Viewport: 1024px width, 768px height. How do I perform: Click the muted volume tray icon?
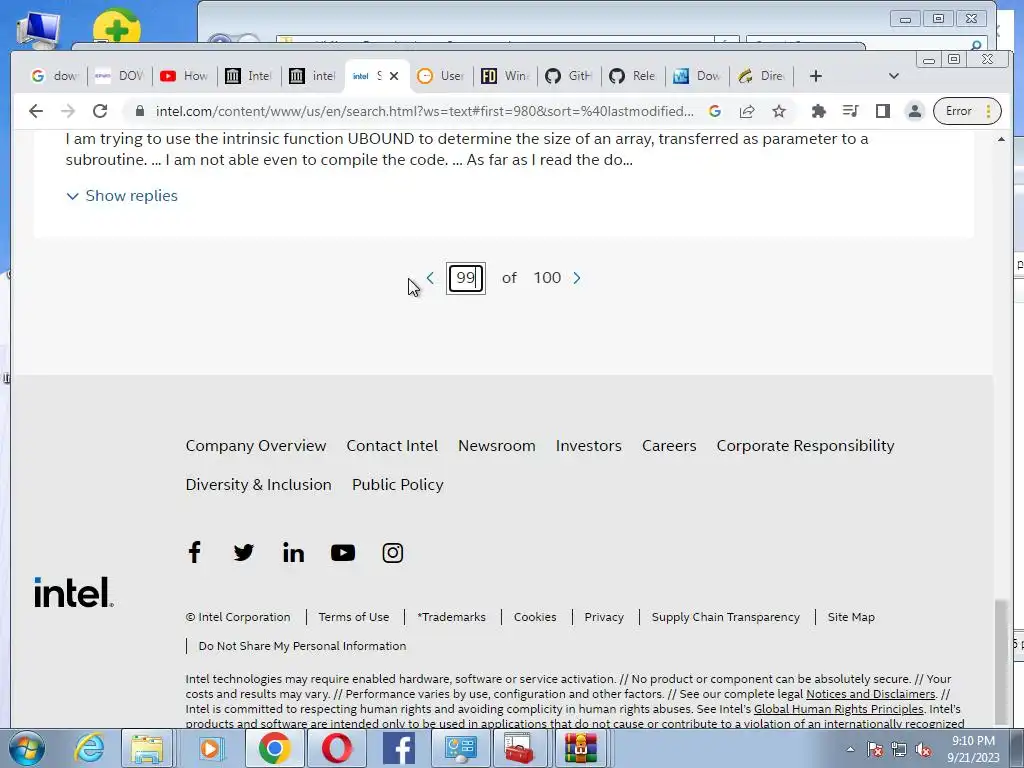pos(924,750)
